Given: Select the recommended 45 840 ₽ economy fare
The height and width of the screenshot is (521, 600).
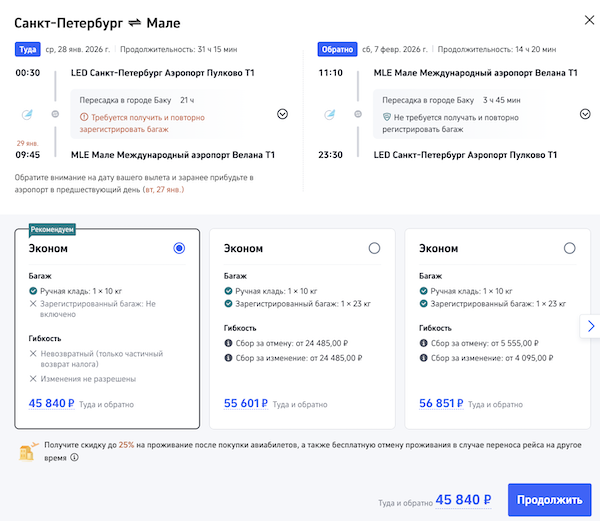Looking at the screenshot, I should click(x=179, y=248).
